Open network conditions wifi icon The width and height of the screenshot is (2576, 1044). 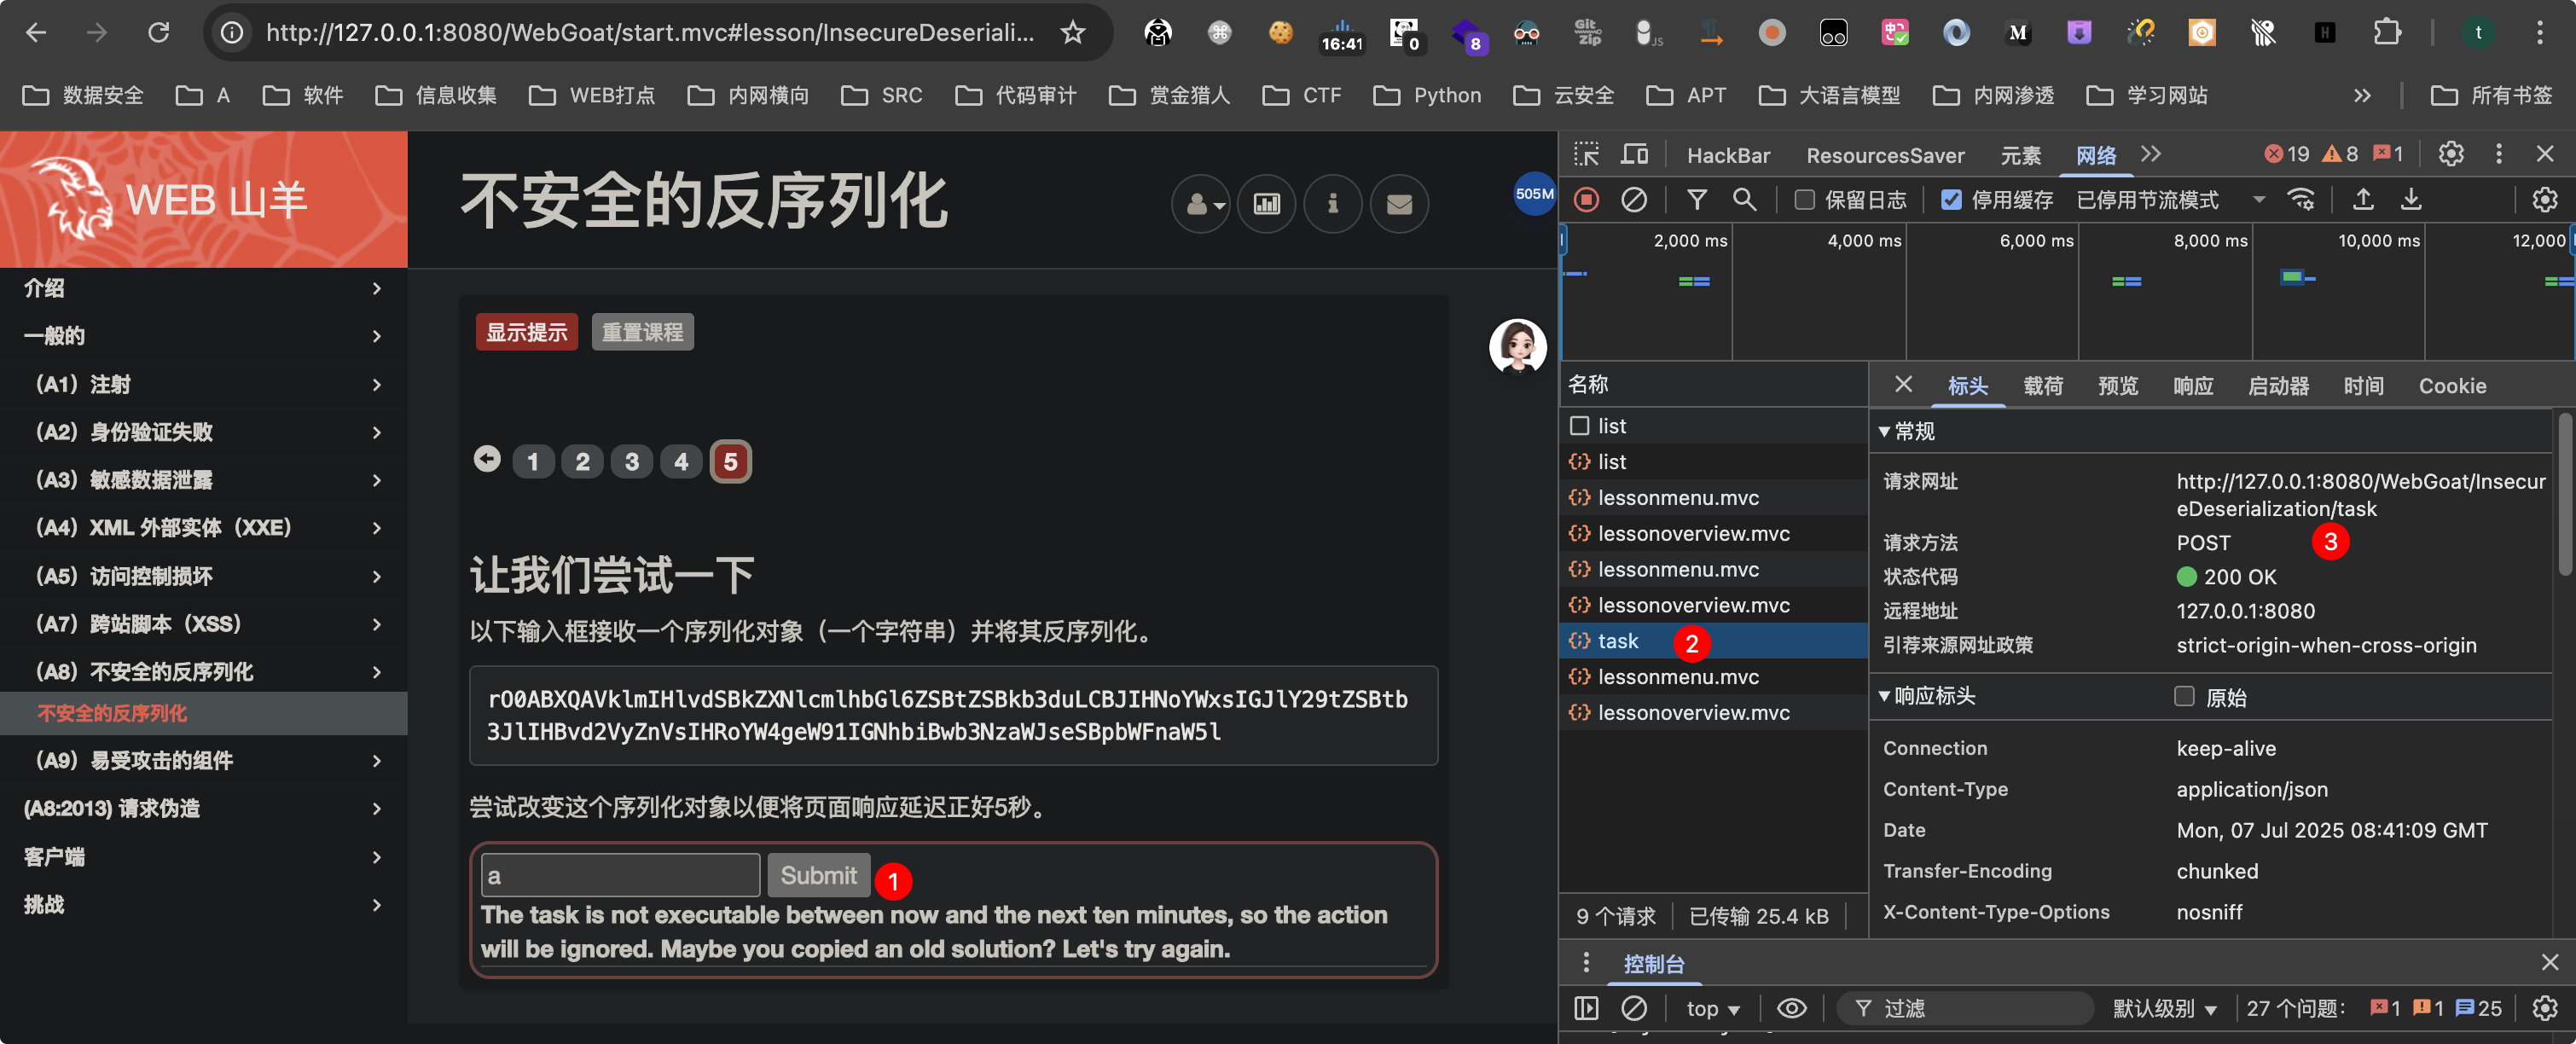[2301, 200]
